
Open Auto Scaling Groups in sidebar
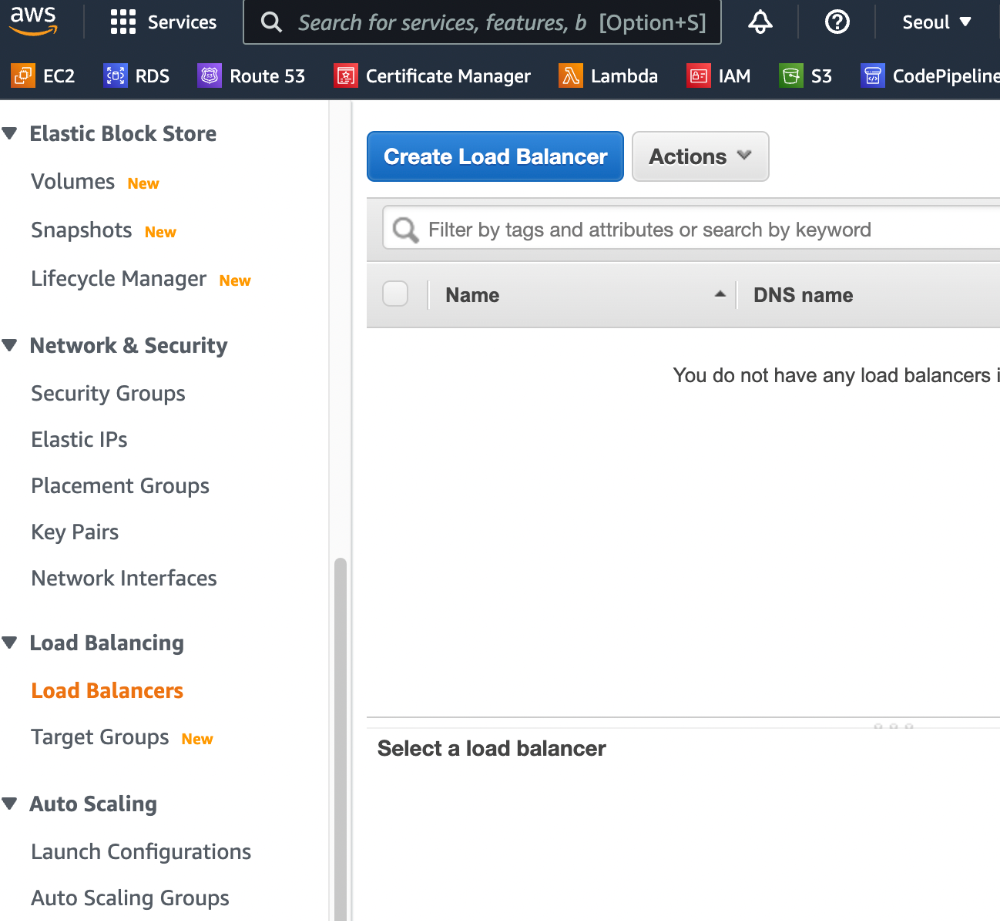pos(130,898)
